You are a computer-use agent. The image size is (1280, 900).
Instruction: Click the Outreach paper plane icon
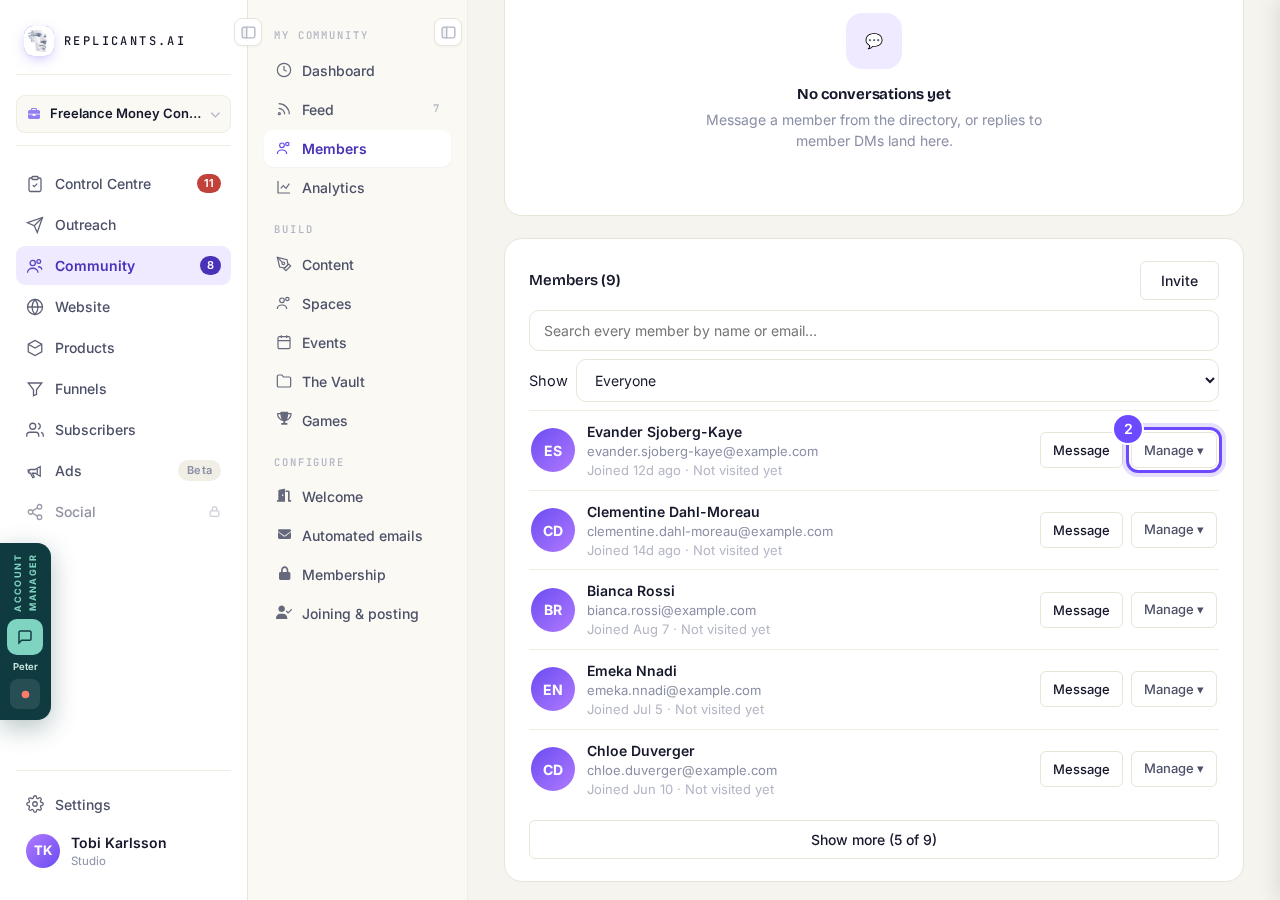(x=35, y=225)
